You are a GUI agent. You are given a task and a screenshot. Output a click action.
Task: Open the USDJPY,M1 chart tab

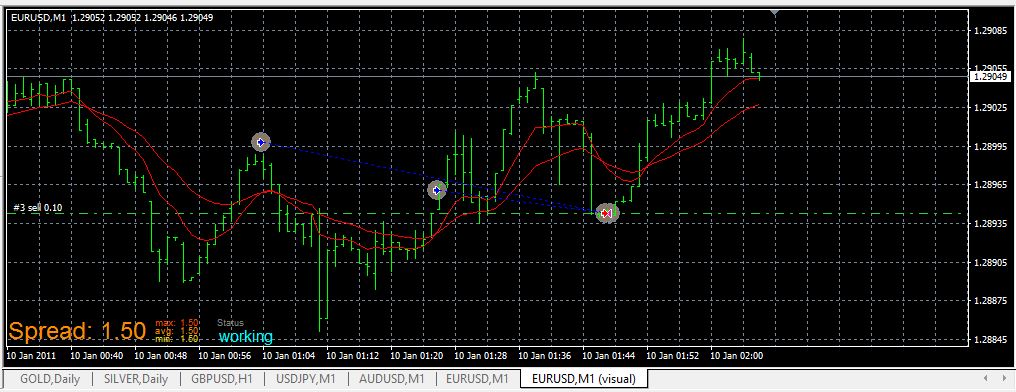click(306, 379)
